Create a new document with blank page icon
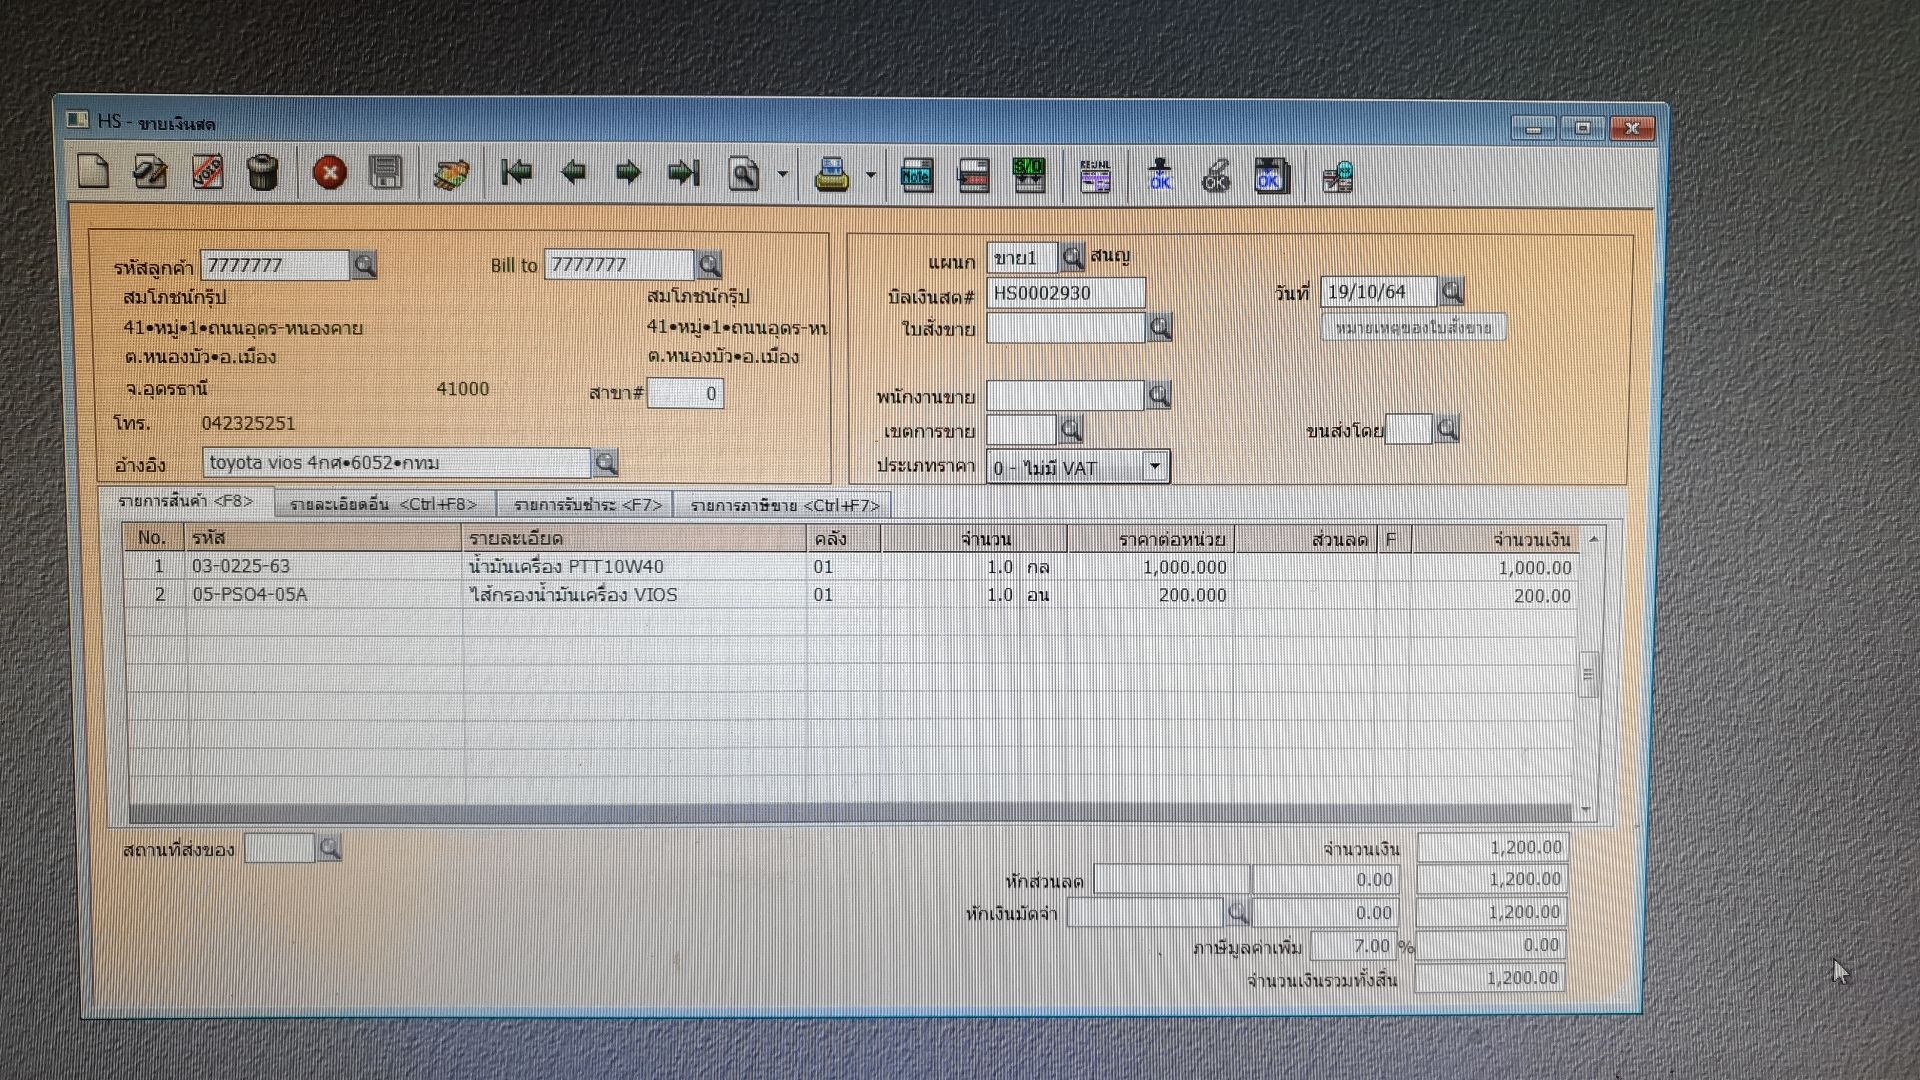The width and height of the screenshot is (1920, 1080). point(93,172)
